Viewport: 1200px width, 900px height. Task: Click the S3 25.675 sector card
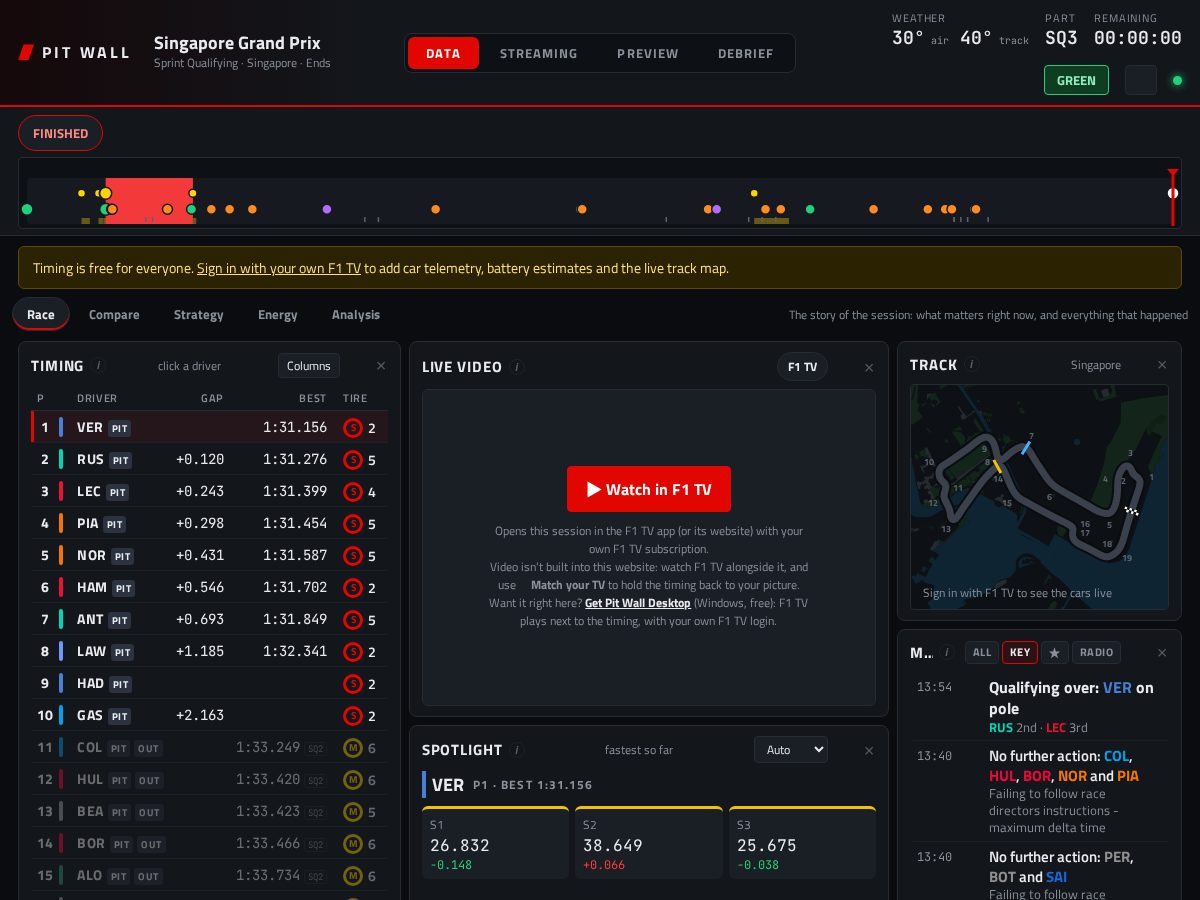tap(802, 842)
